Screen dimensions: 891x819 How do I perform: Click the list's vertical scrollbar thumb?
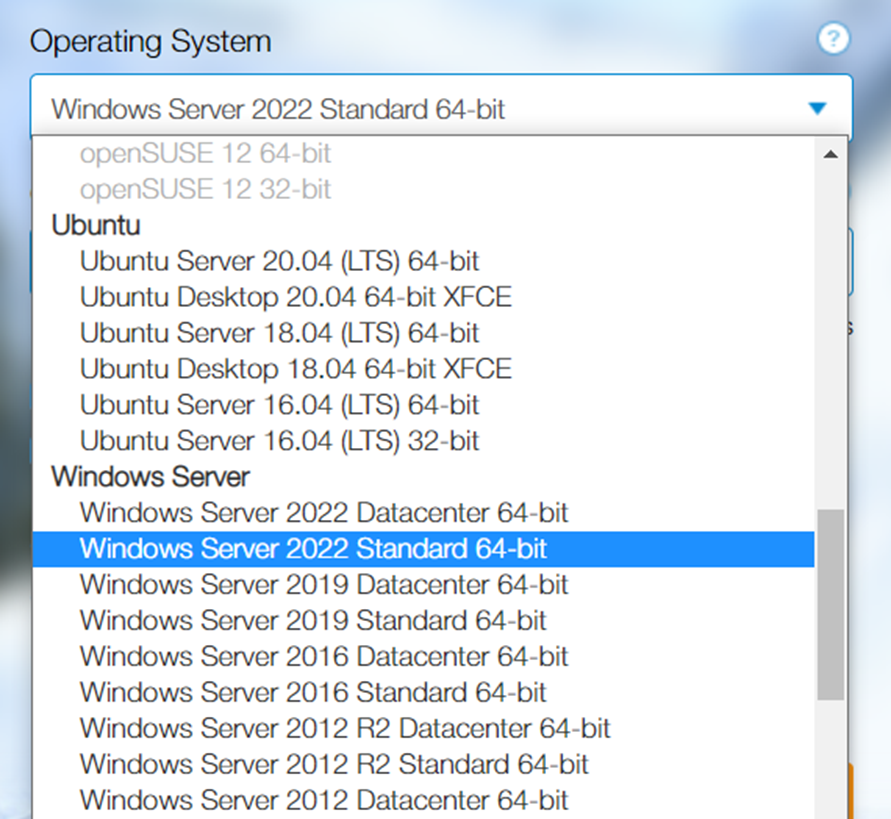coord(830,605)
